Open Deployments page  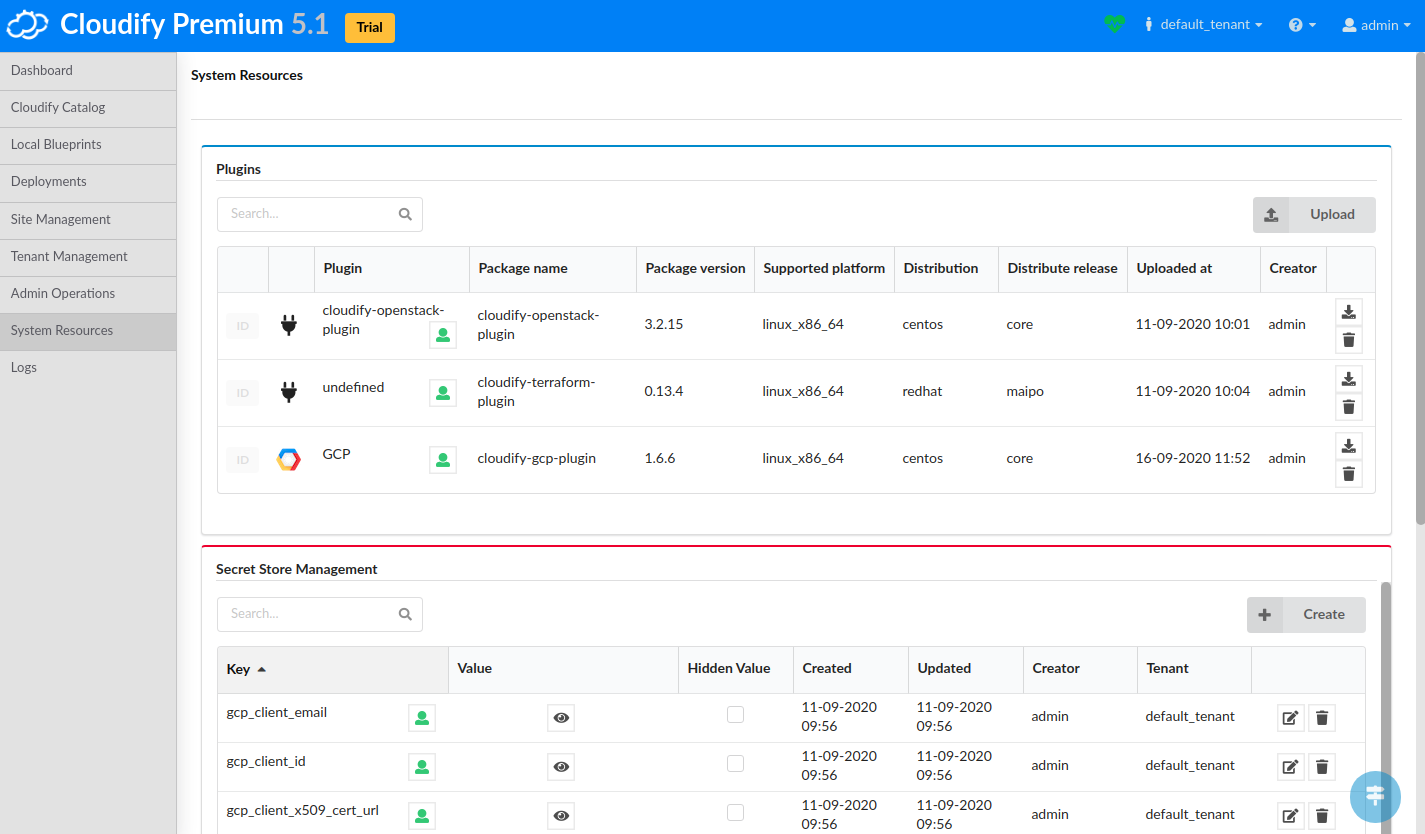(88, 182)
